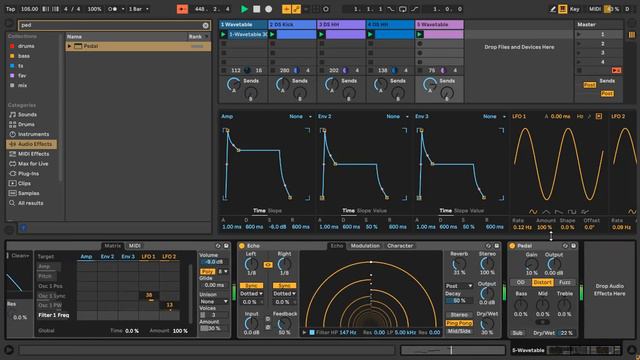Select the Echo Ping Pong mode button
Image resolution: width=640 pixels, height=360 pixels.
tap(459, 323)
